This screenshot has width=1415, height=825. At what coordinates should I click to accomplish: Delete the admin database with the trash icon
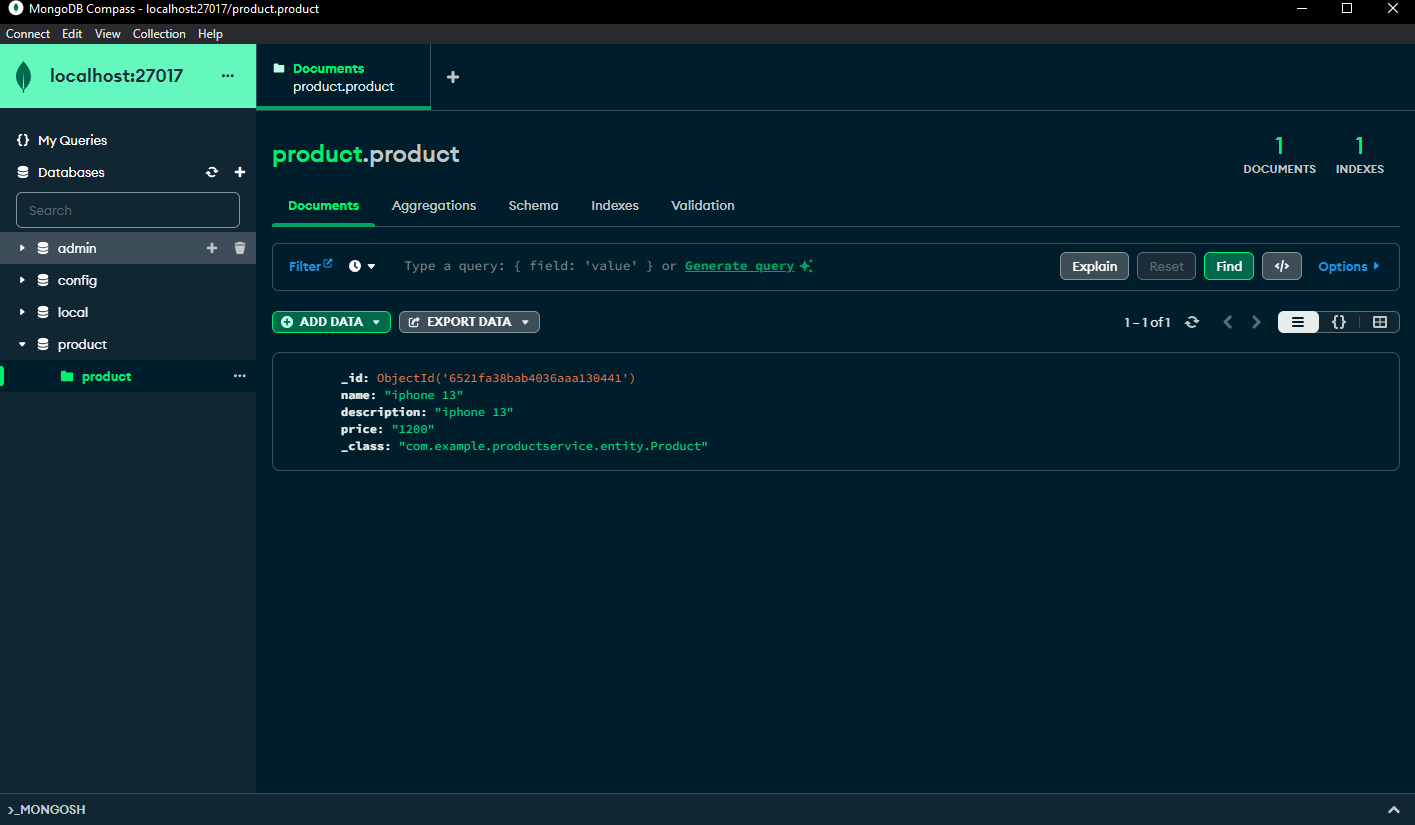[x=240, y=248]
